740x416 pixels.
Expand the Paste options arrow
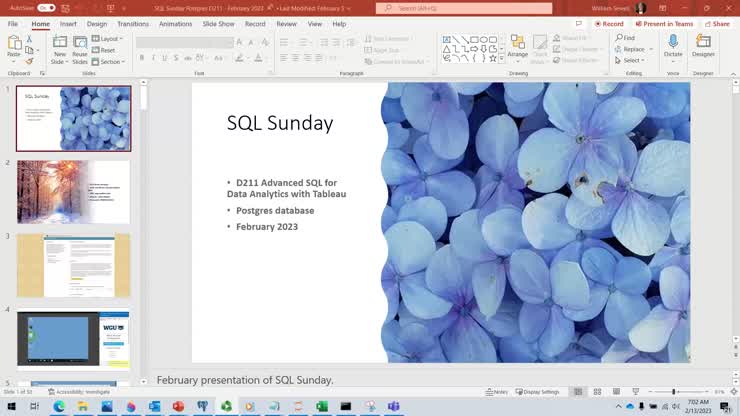14,62
